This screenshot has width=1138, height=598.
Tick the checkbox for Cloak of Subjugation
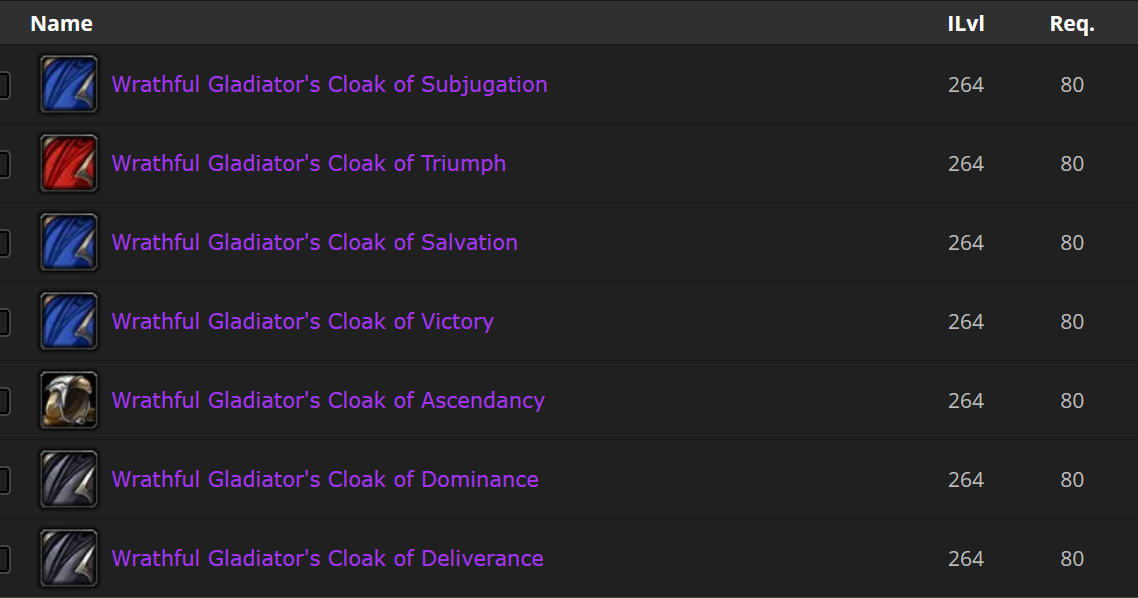click(4, 85)
